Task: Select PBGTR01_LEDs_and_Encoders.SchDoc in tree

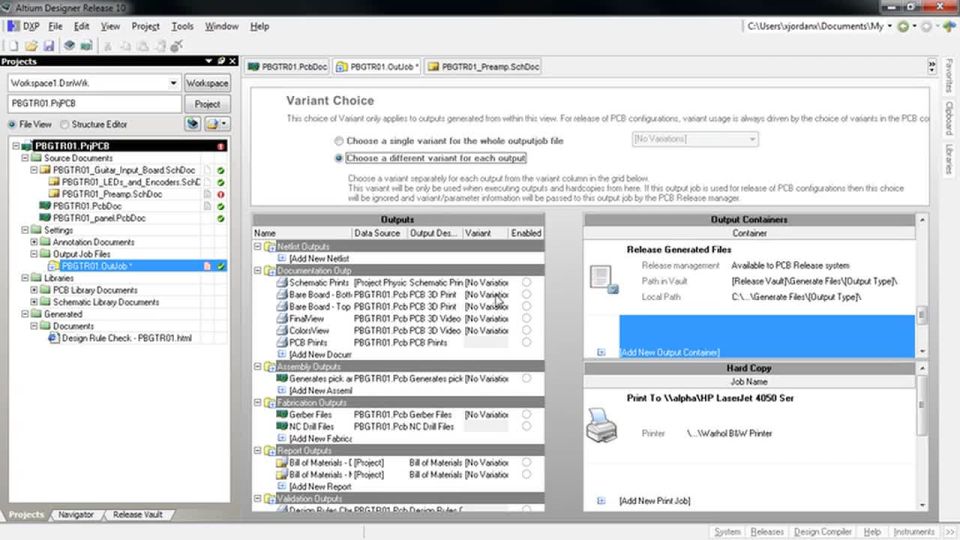Action: [x=130, y=182]
